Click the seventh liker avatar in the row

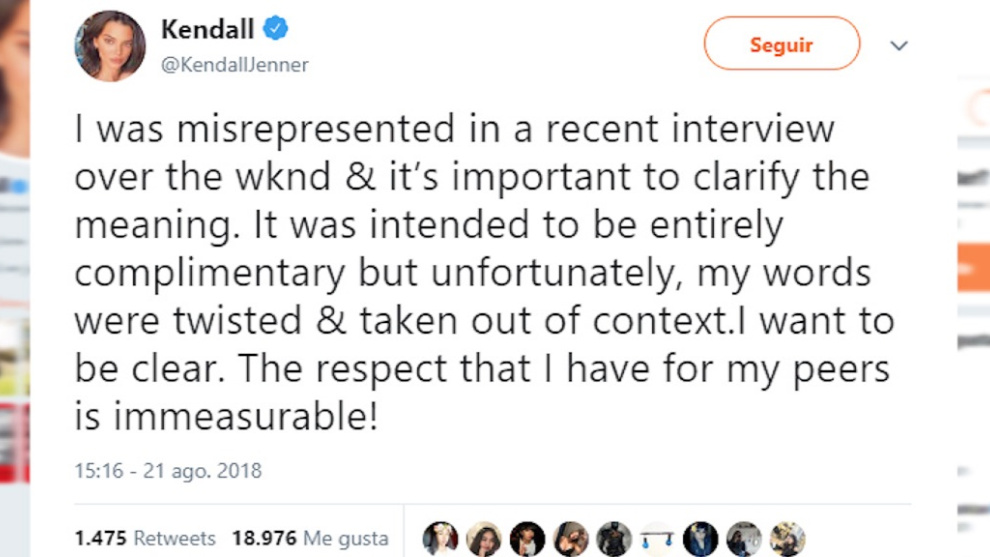tap(700, 539)
